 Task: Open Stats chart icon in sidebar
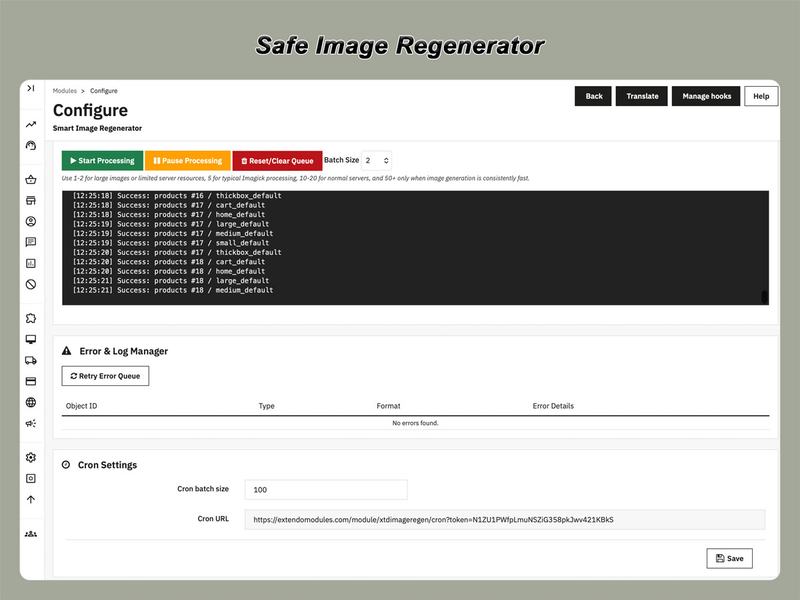tap(31, 263)
